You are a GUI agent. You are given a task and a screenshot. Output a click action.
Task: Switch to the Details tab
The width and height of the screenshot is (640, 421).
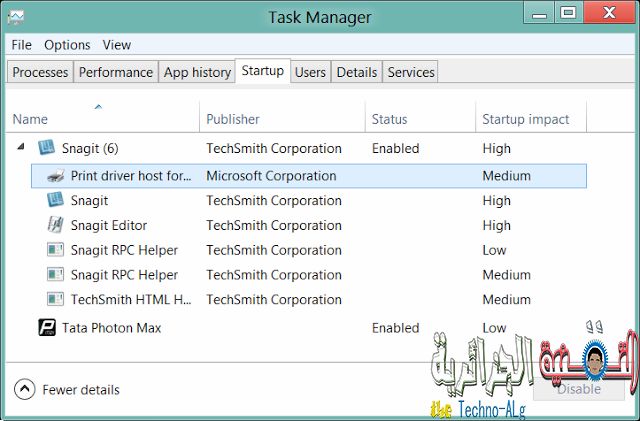357,72
